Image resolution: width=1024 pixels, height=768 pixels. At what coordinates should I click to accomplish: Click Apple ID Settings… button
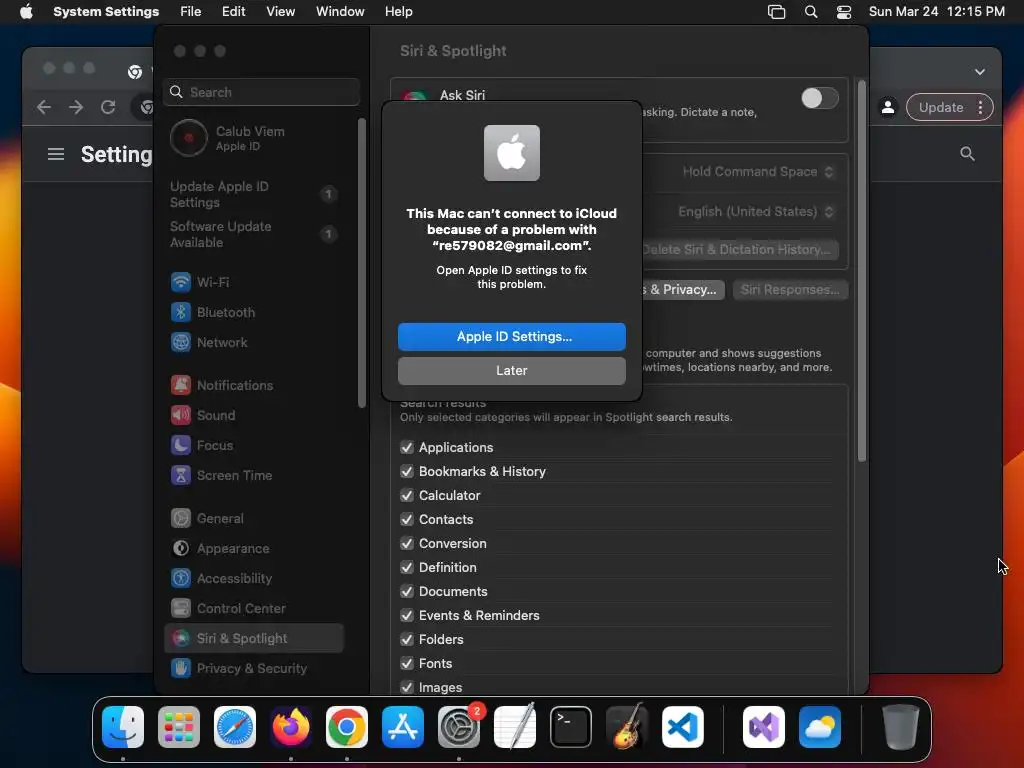tap(511, 336)
